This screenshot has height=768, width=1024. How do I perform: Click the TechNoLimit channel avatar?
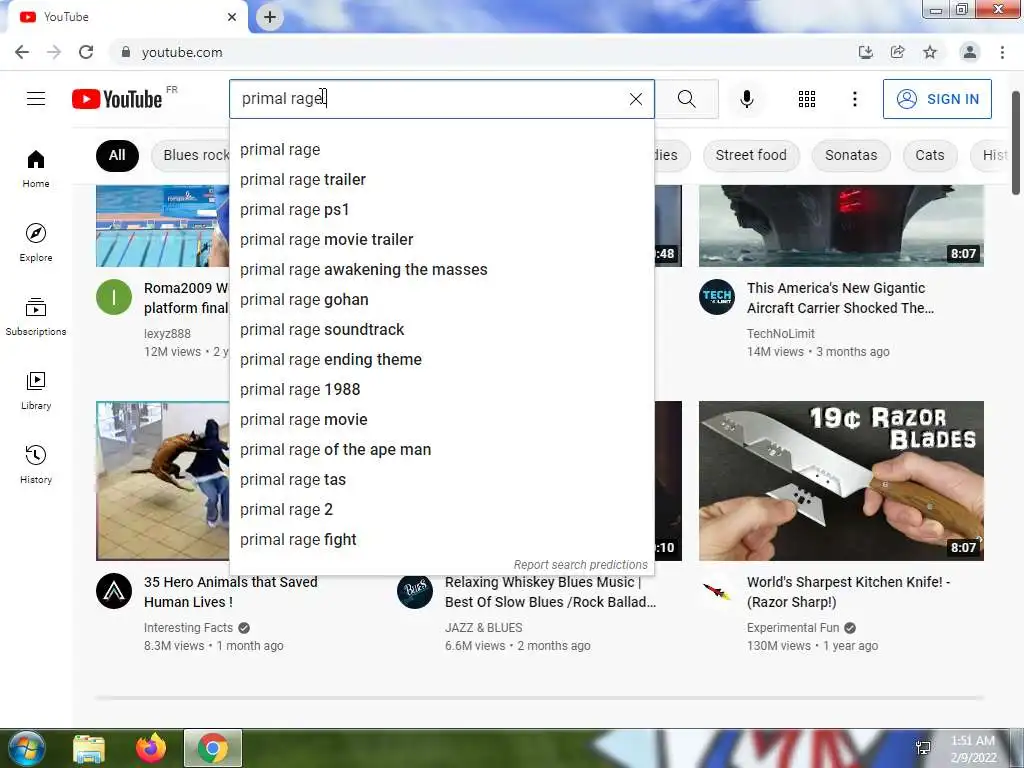click(717, 297)
